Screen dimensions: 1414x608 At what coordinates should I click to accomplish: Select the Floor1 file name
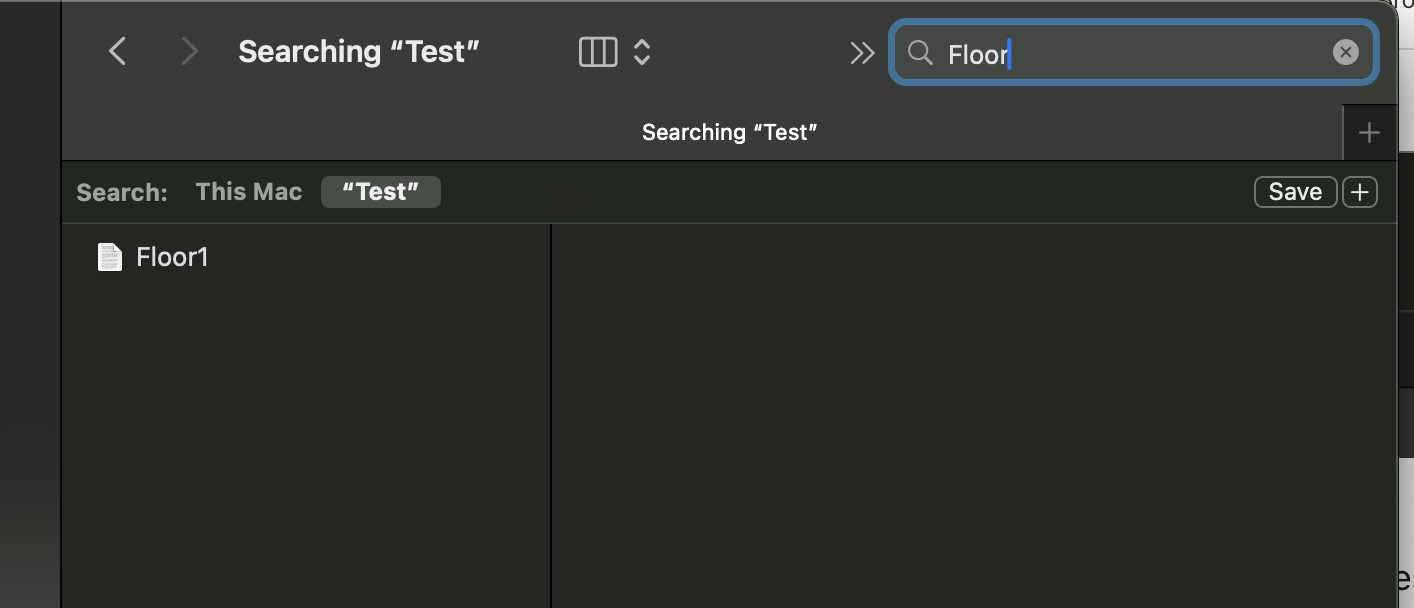172,257
